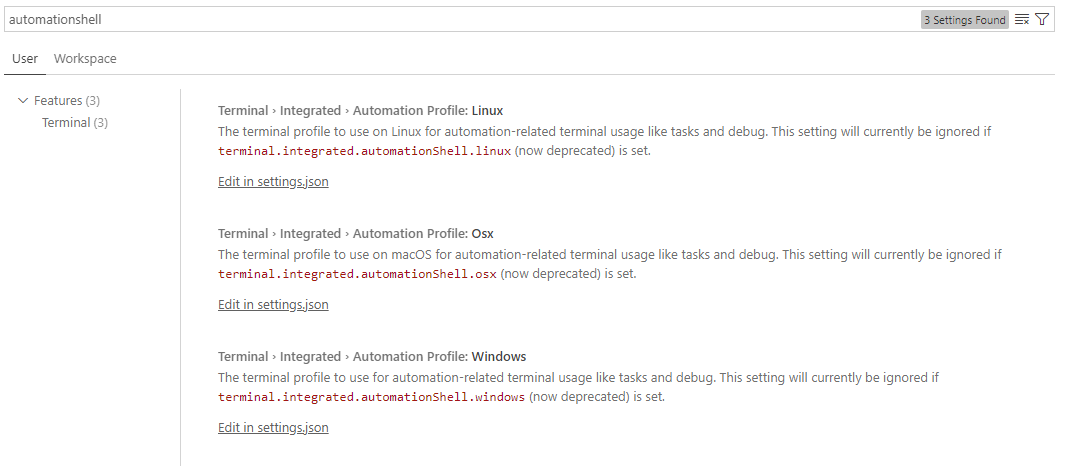Click terminal.integrated.automationShell.osx setting link
1067x466 pixels.
click(x=357, y=274)
